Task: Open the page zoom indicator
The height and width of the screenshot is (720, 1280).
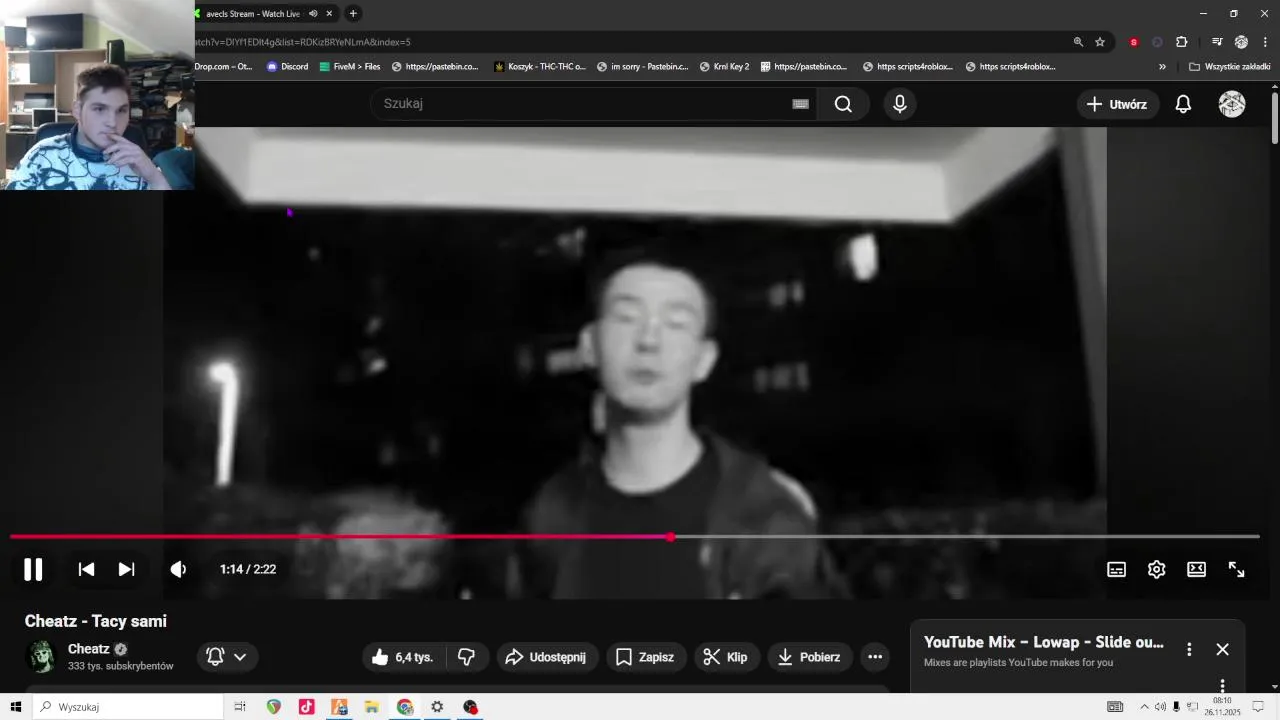Action: click(x=1078, y=42)
